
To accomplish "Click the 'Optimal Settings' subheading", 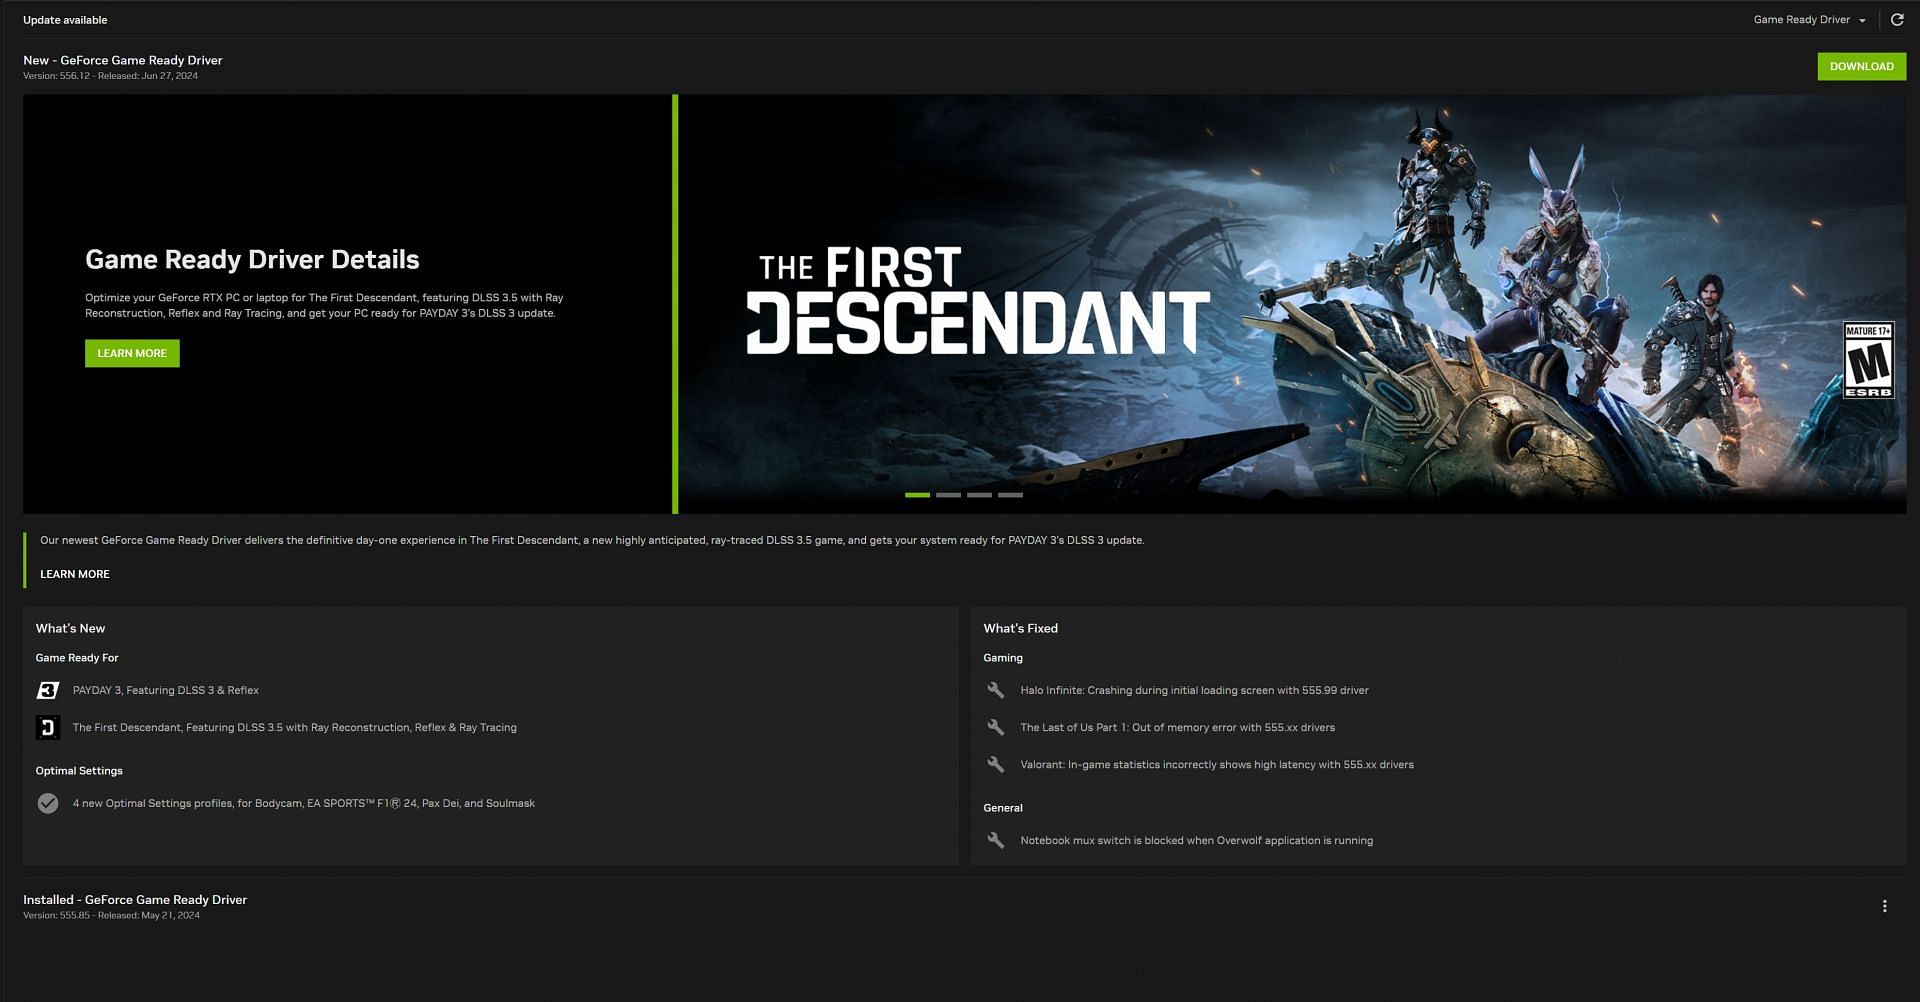I will (x=79, y=771).
